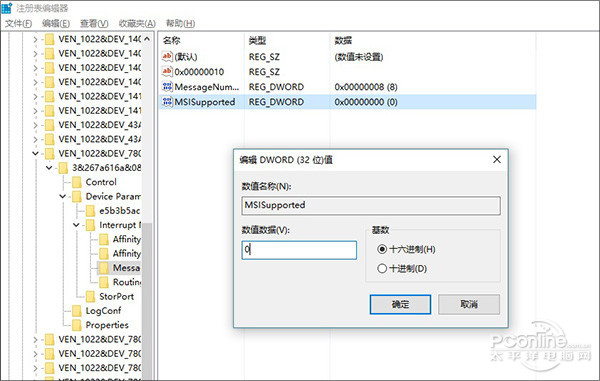Collapse the 3&267a616a&08 tree node
The image size is (600, 381).
coord(49,168)
